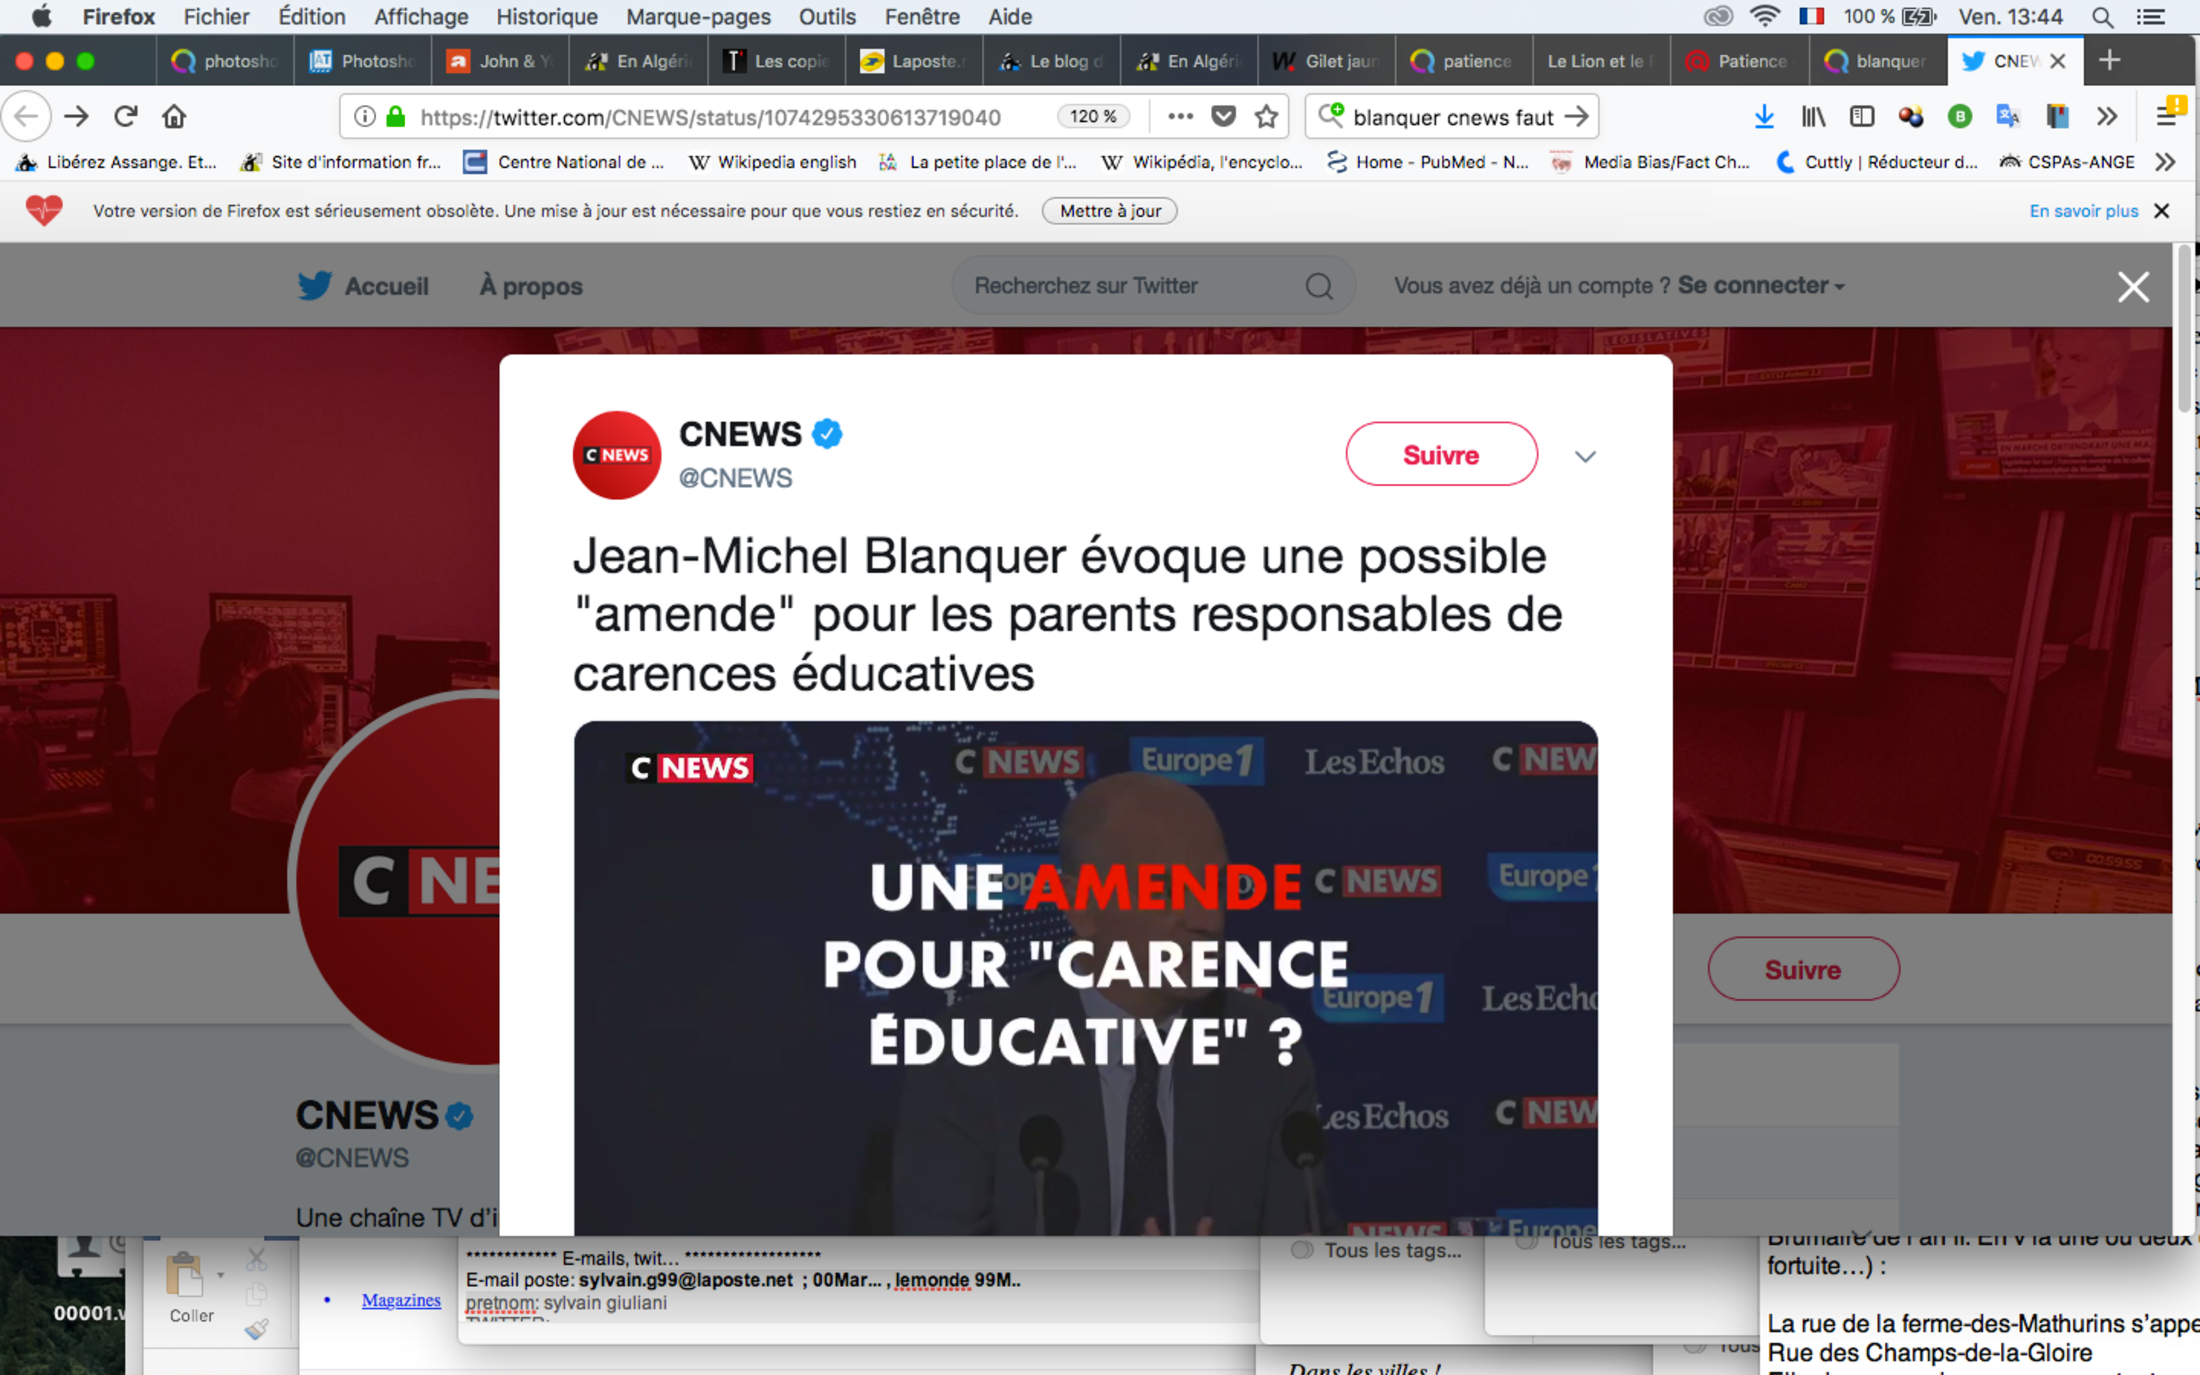Go back with the browser back arrow
Screen dimensions: 2200x1375
pyautogui.click(x=27, y=117)
